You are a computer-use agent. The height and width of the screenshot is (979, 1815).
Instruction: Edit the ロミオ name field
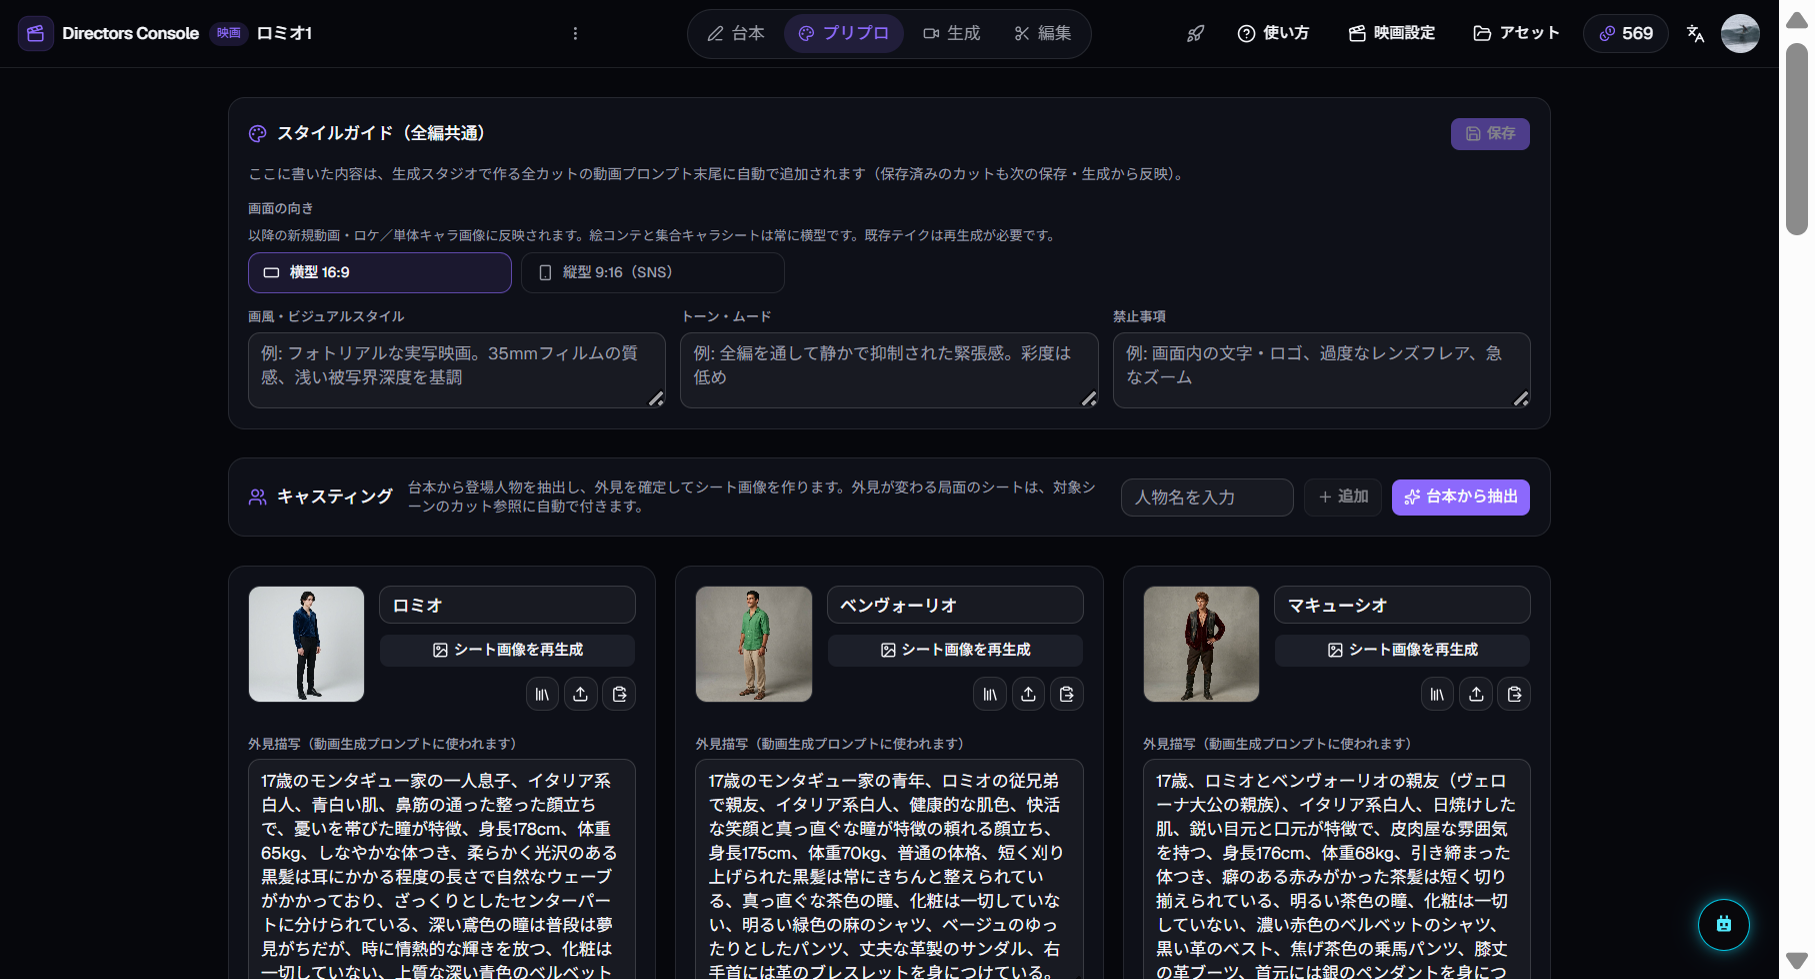(507, 605)
